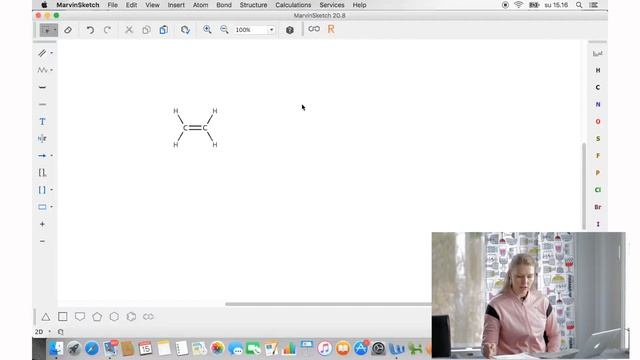This screenshot has width=640, height=360.
Task: Open Spotlight search in menu bar
Action: coord(579,5)
